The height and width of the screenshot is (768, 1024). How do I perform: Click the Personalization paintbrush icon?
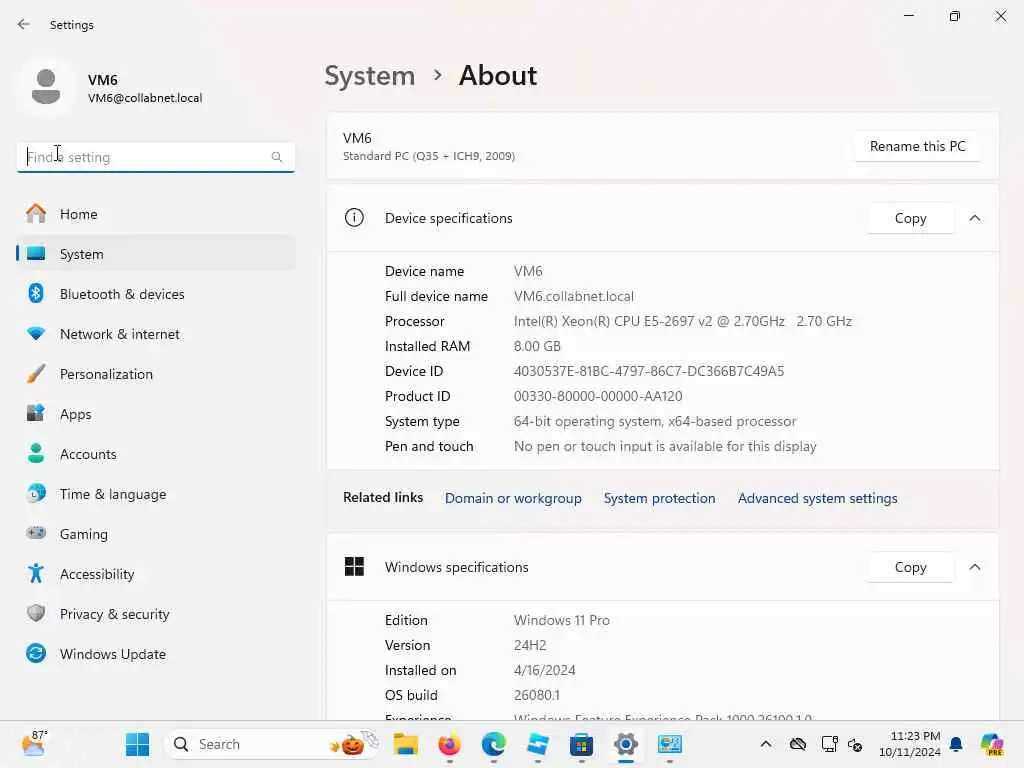(x=36, y=374)
